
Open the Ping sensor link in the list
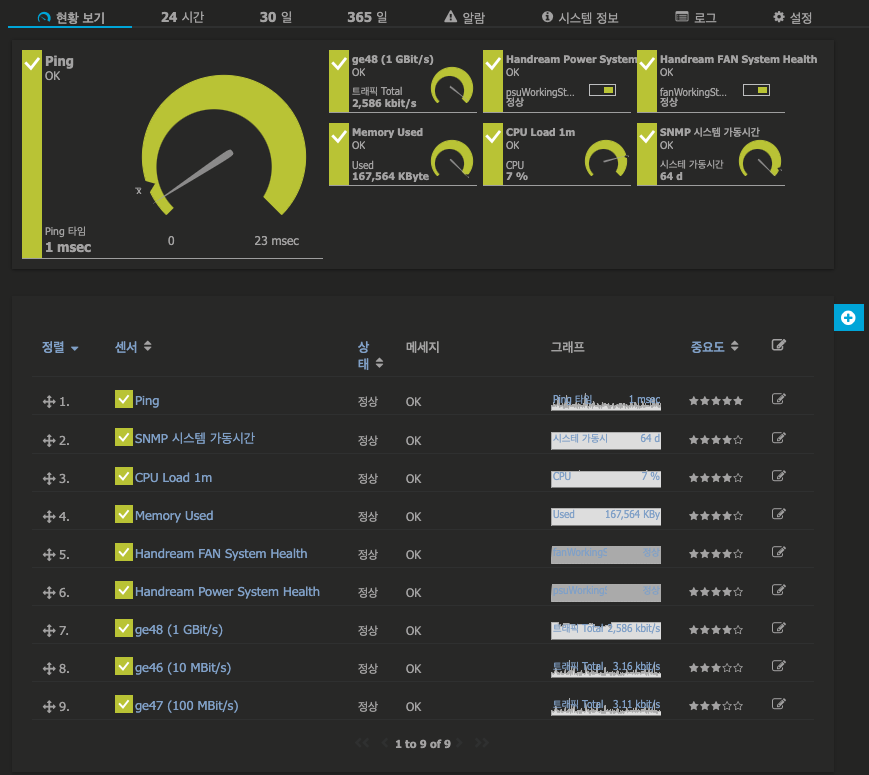pyautogui.click(x=147, y=401)
